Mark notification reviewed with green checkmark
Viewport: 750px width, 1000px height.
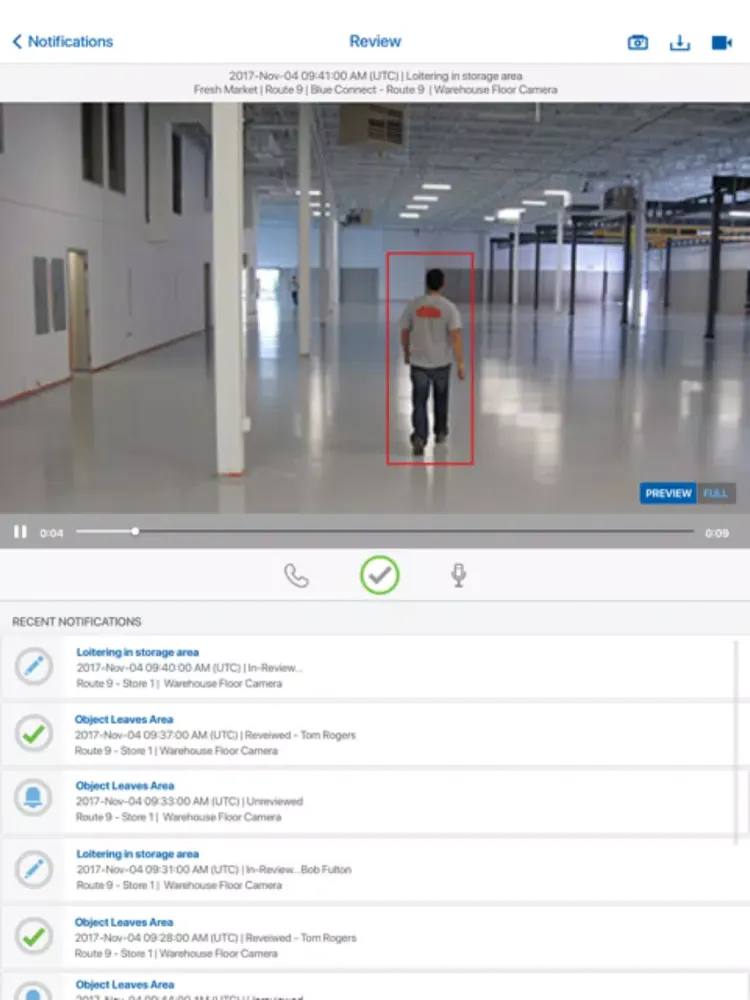(x=379, y=575)
